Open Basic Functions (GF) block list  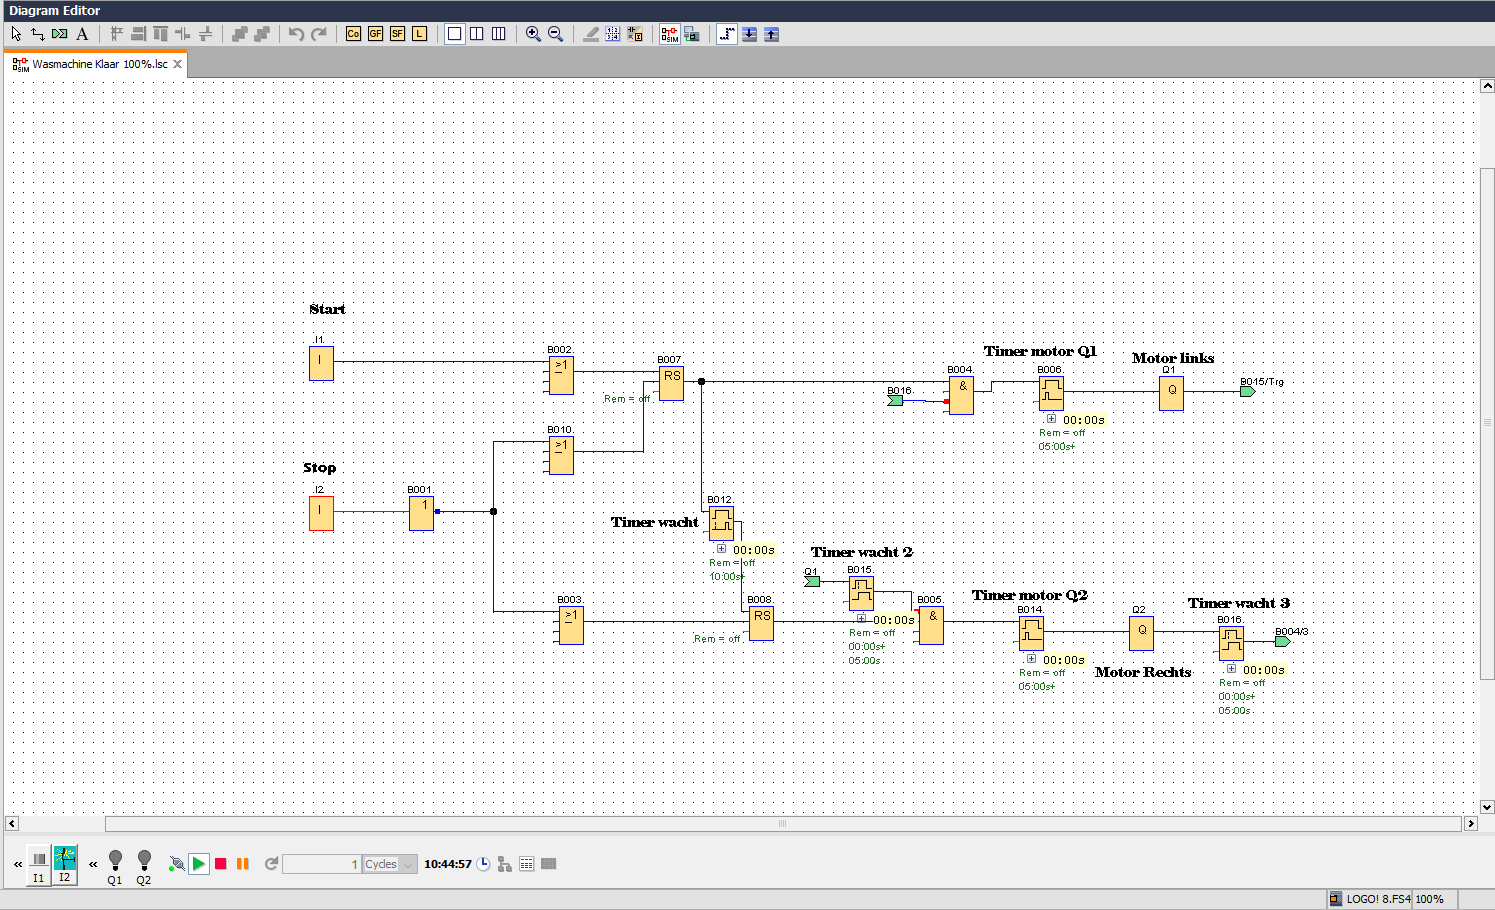(375, 34)
